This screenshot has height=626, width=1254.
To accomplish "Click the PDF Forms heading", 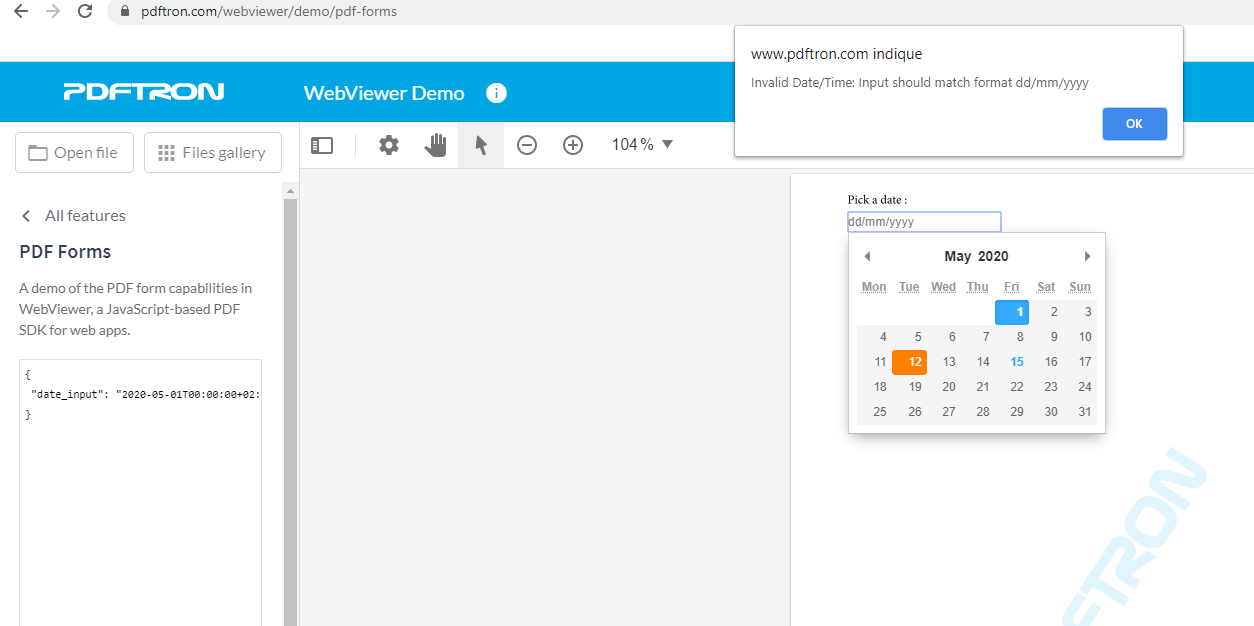I will pos(65,252).
